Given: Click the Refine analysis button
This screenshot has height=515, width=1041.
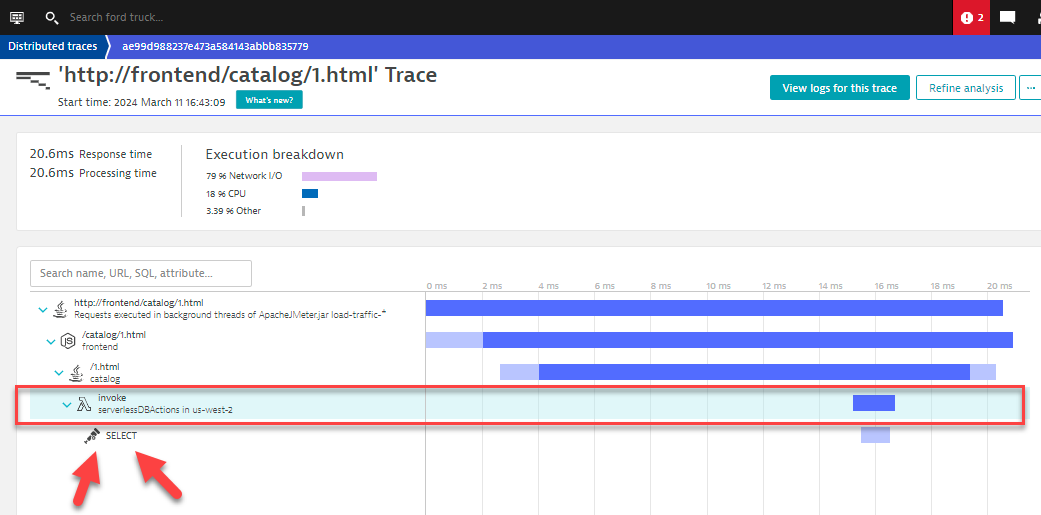Looking at the screenshot, I should click(x=965, y=88).
